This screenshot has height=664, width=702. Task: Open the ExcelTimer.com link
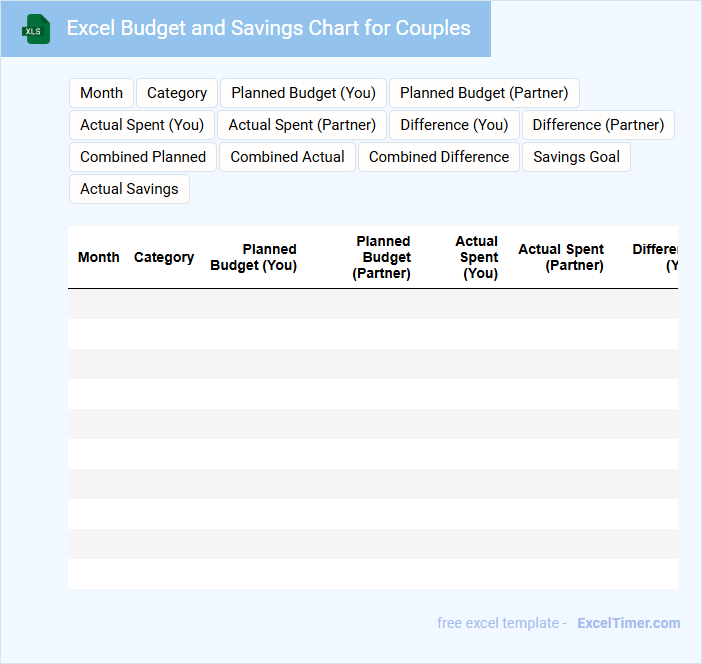pyautogui.click(x=628, y=623)
